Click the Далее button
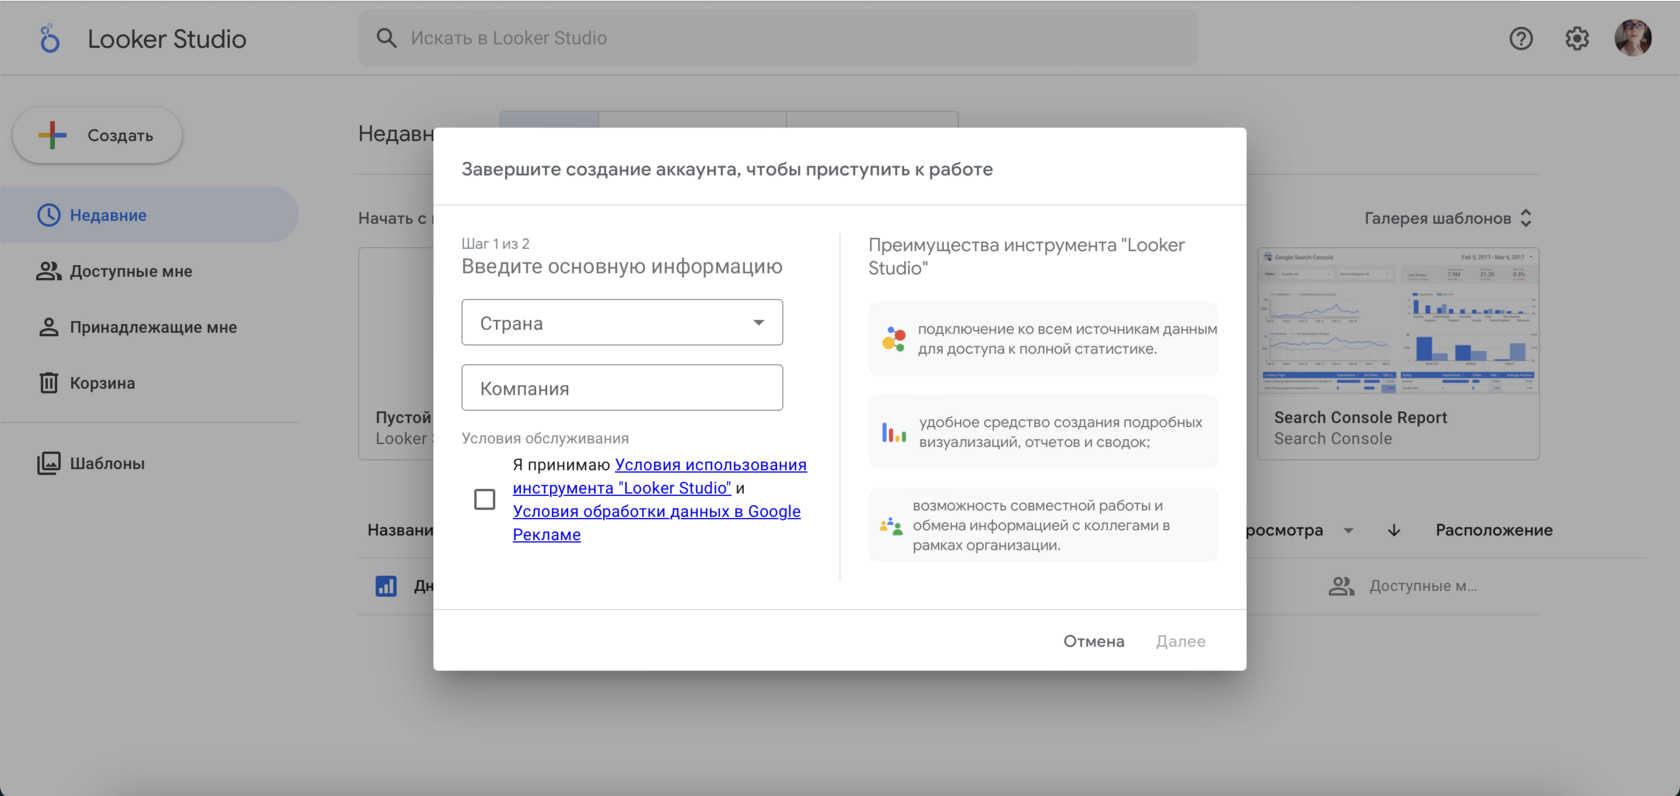Screen dimensions: 1680x796 (x=1181, y=641)
